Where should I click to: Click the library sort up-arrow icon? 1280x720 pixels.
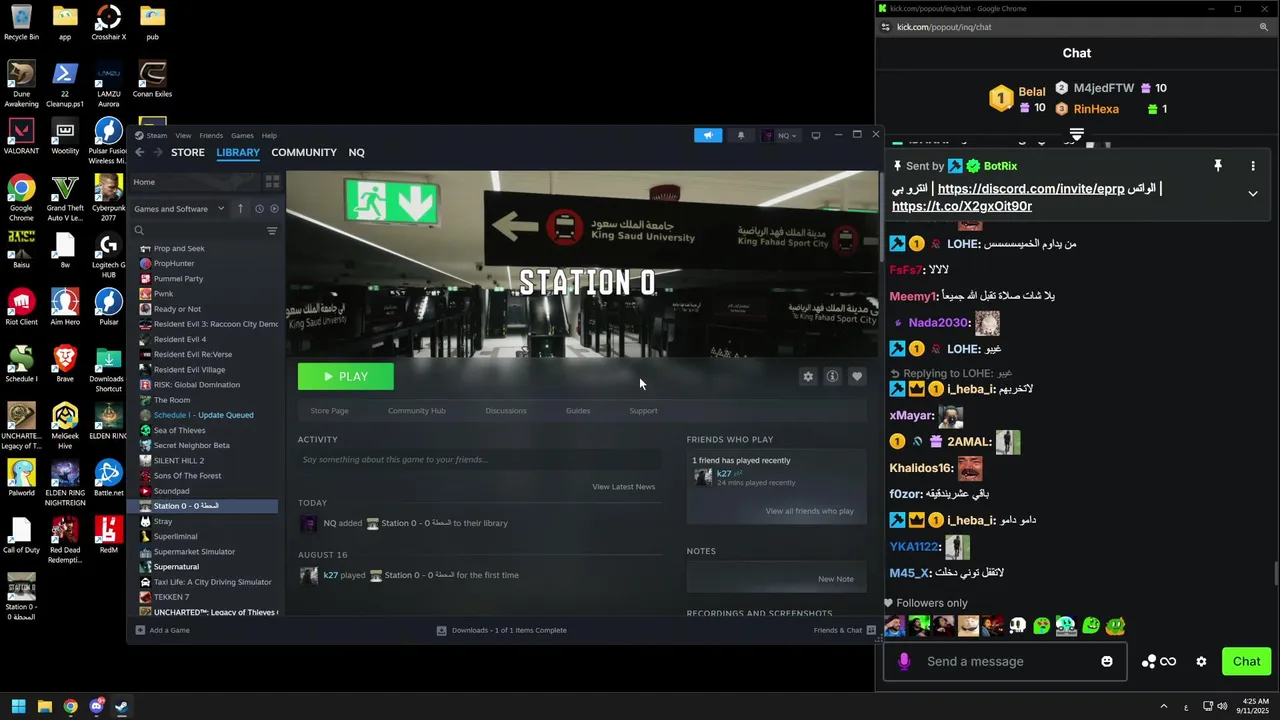click(240, 208)
